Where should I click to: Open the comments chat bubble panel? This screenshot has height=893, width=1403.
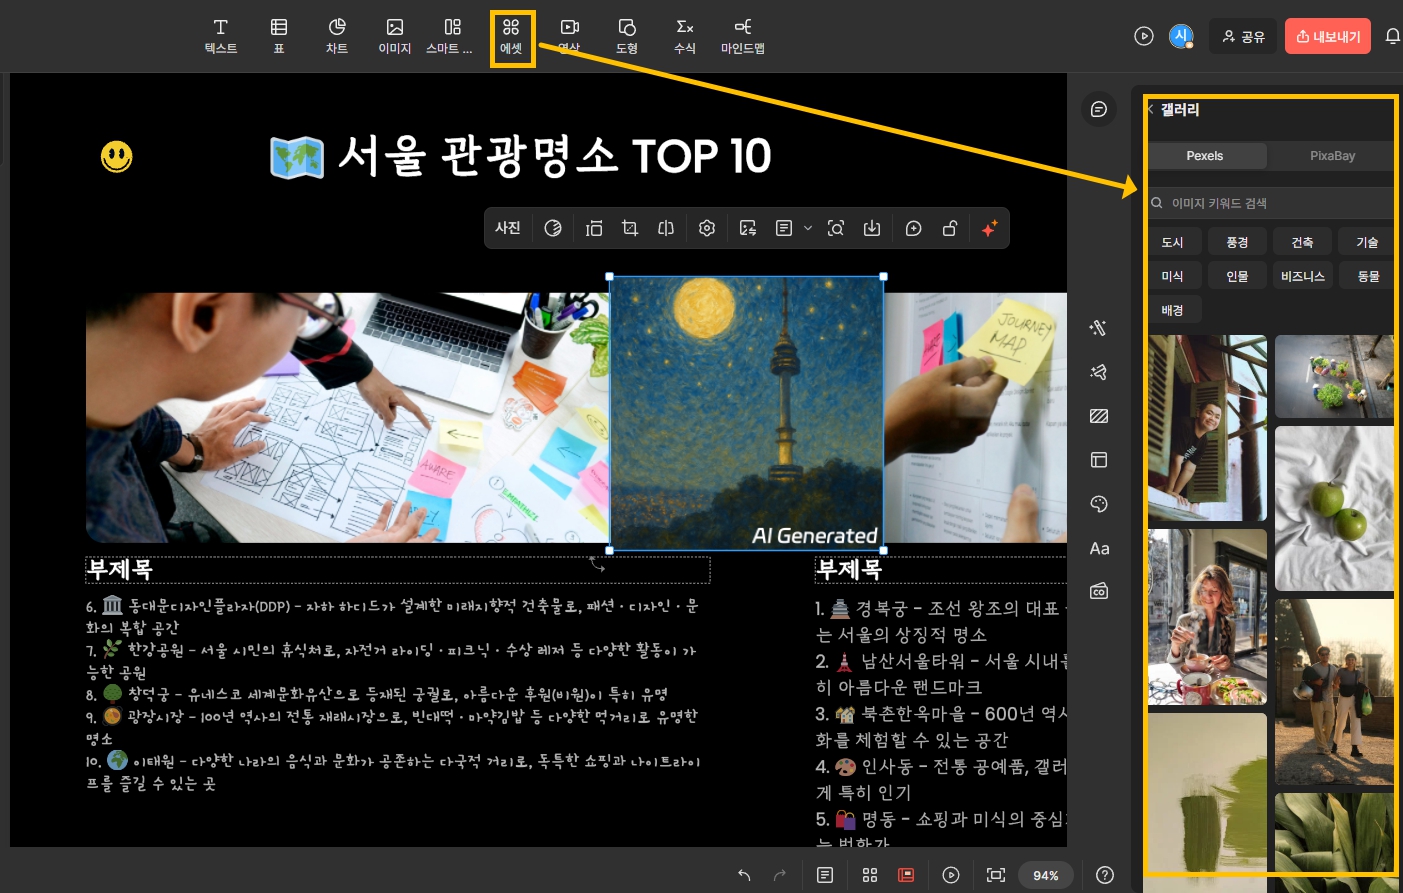(1099, 109)
